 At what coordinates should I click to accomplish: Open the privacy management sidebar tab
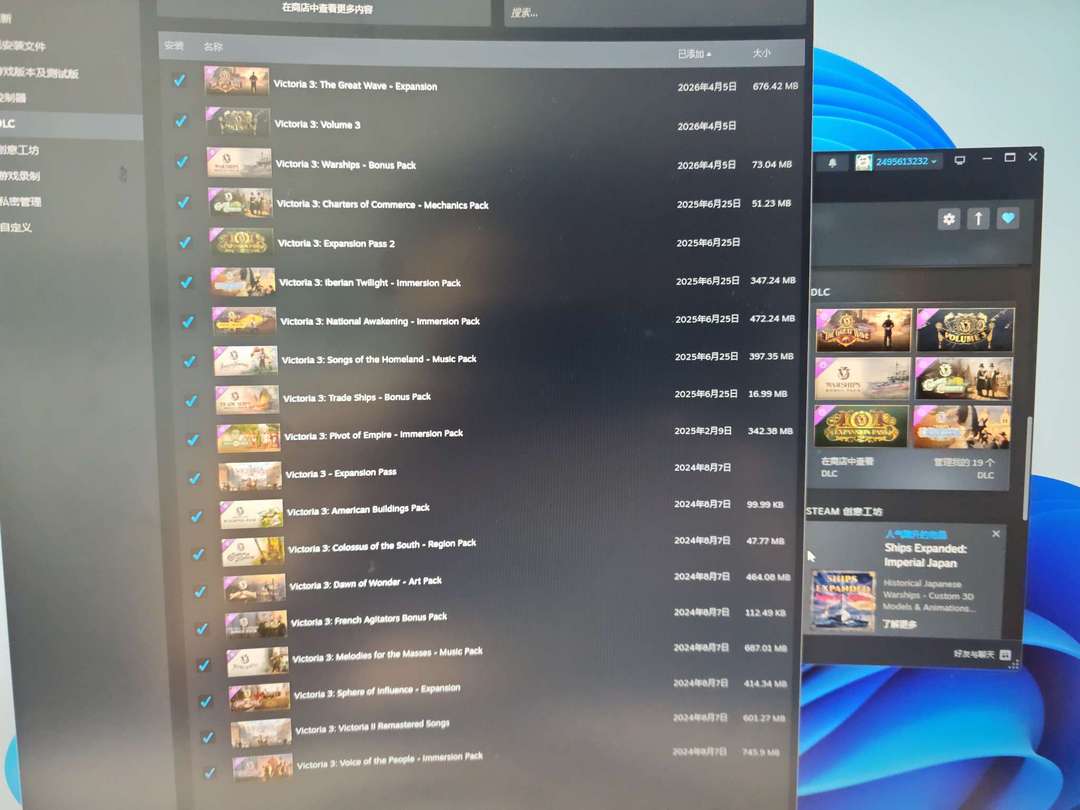21,202
